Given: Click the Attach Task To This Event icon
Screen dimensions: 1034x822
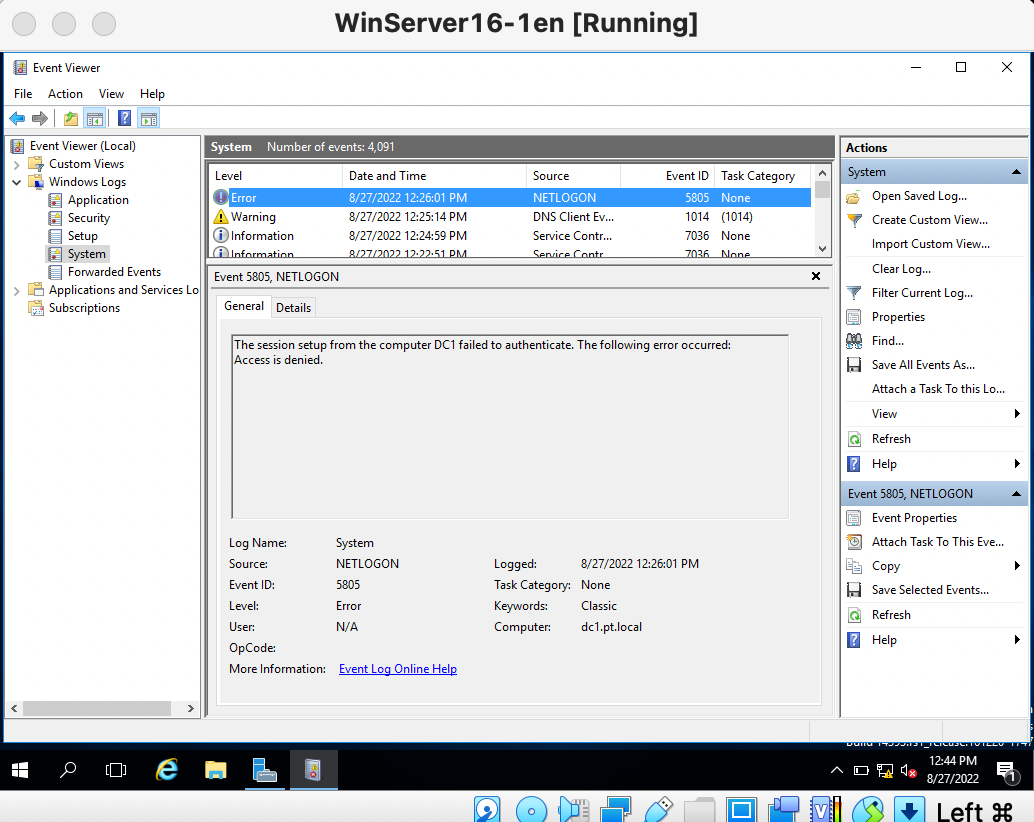Looking at the screenshot, I should tap(854, 542).
